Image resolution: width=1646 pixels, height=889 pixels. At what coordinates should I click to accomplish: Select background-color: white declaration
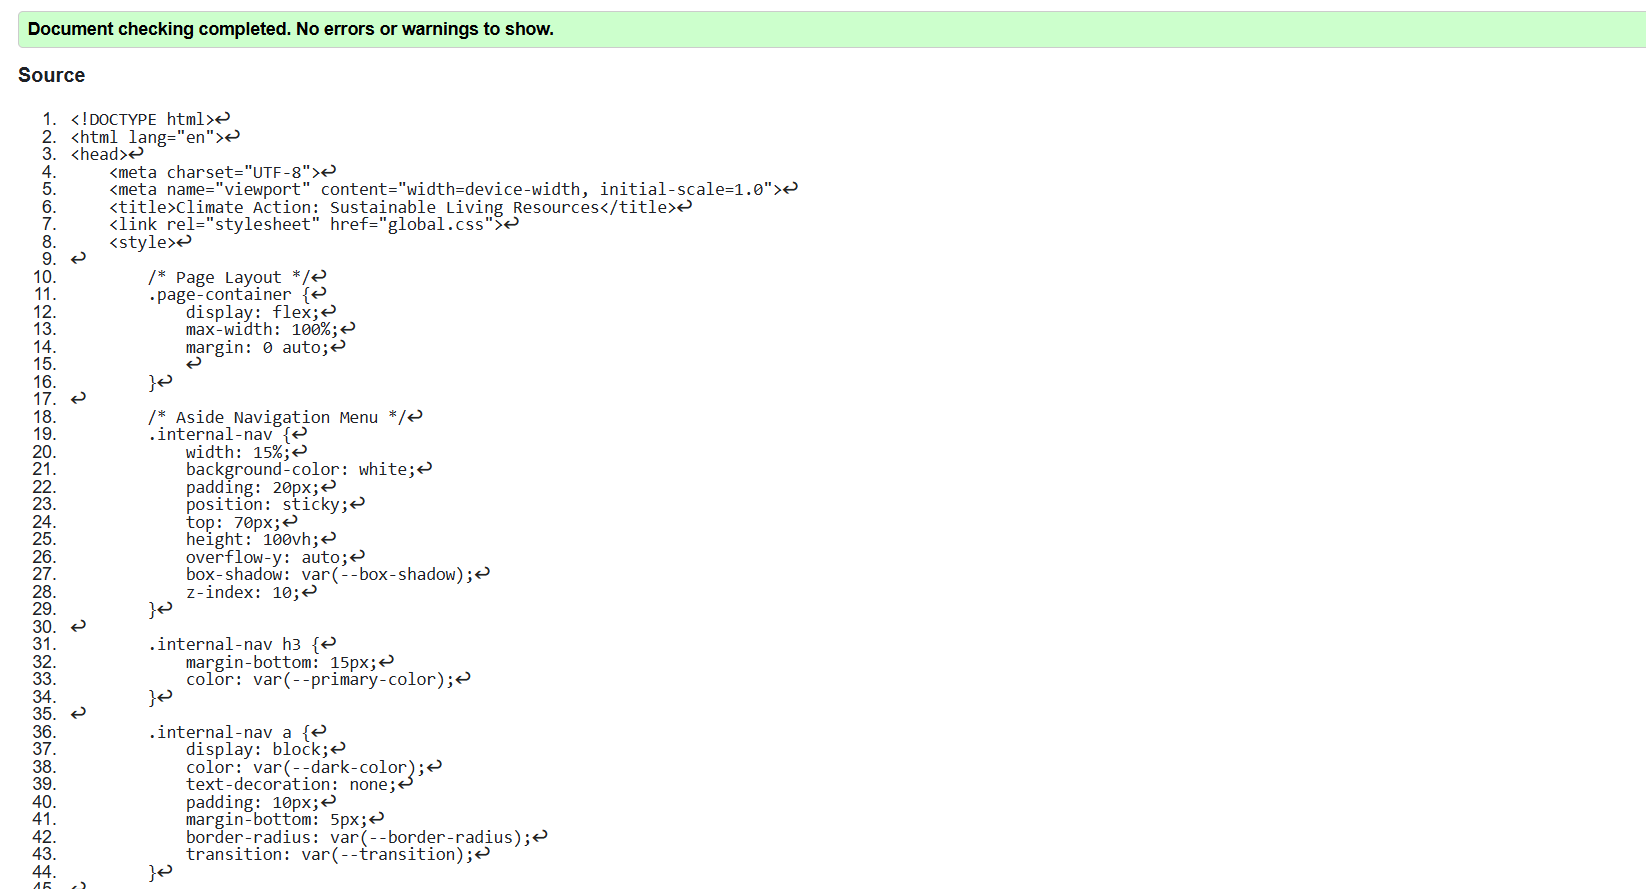(309, 469)
